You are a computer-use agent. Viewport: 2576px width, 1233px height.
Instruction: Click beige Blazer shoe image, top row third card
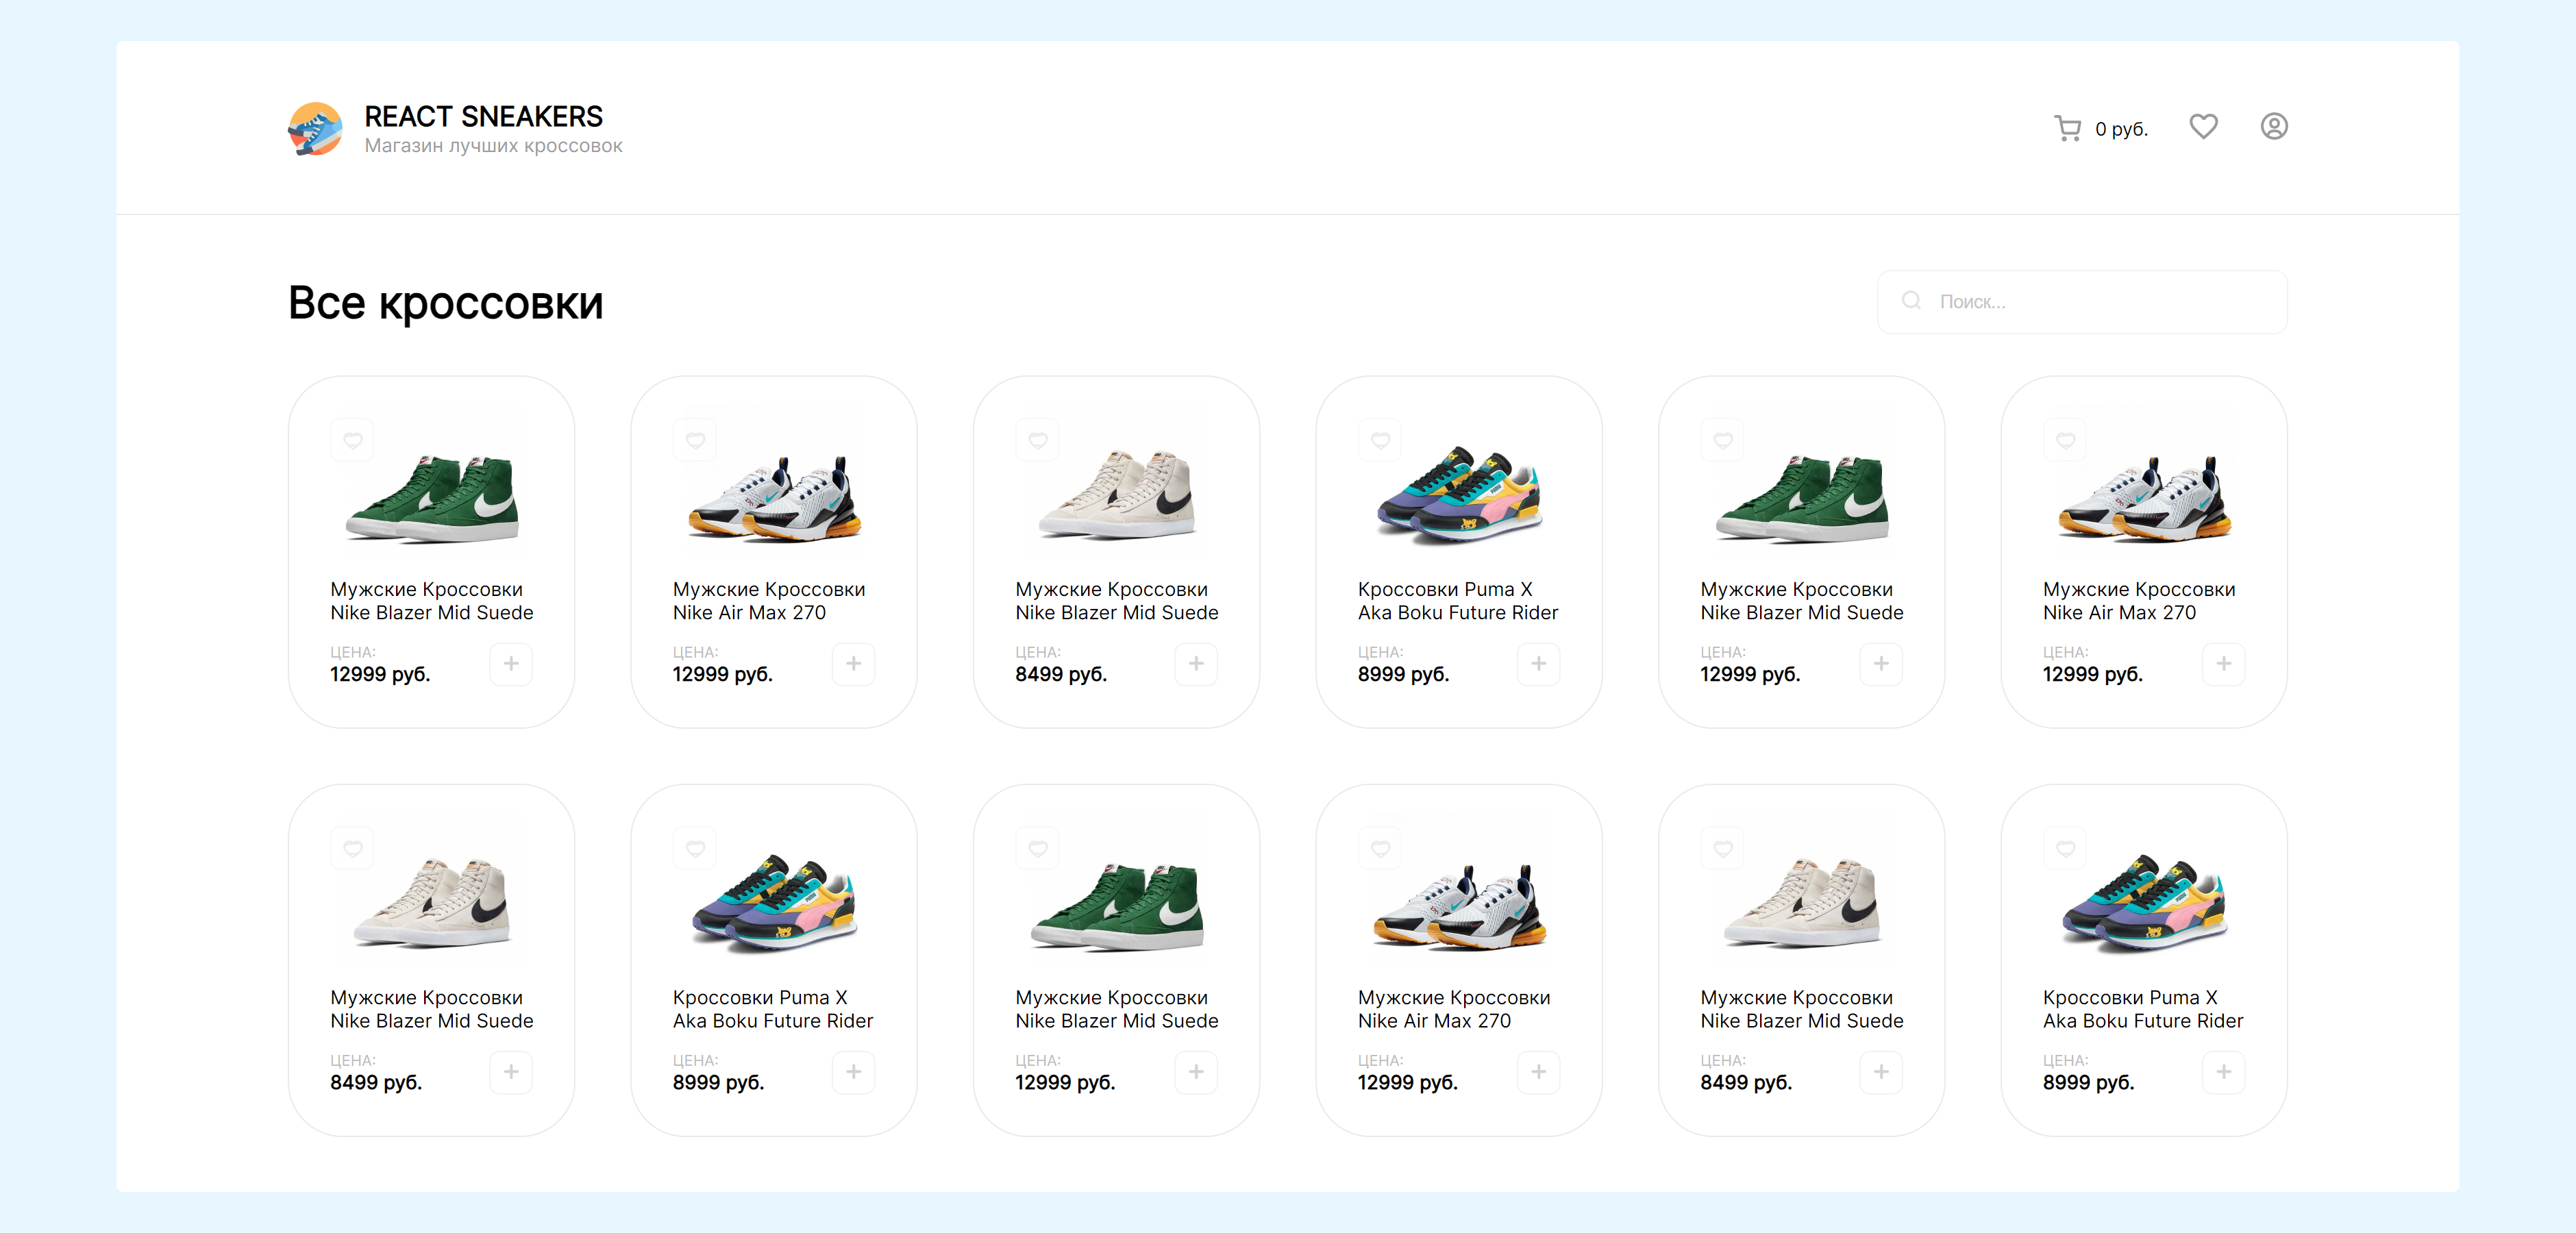[1117, 495]
